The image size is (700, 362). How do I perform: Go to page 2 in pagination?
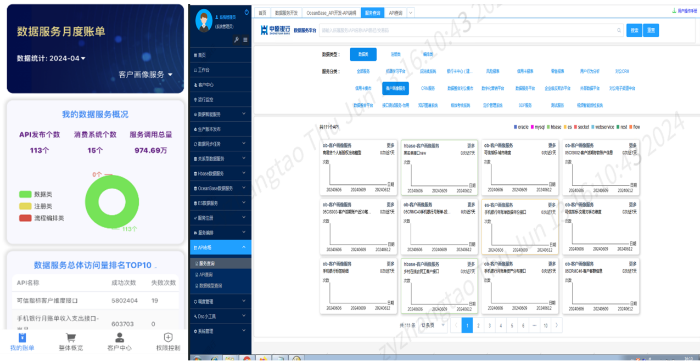pyautogui.click(x=478, y=325)
